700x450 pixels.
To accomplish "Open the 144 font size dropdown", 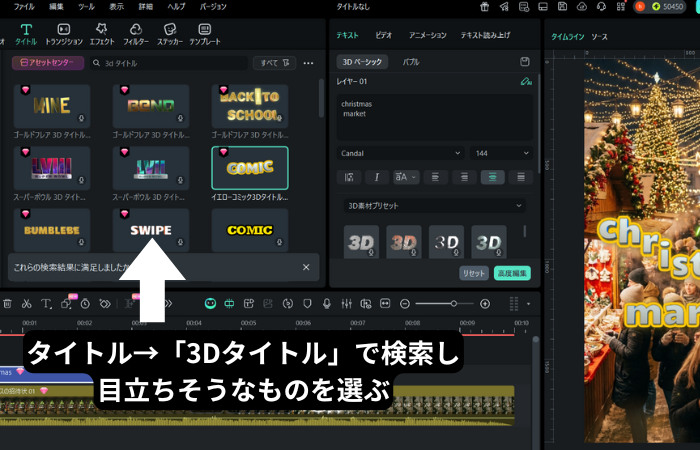I will 501,153.
